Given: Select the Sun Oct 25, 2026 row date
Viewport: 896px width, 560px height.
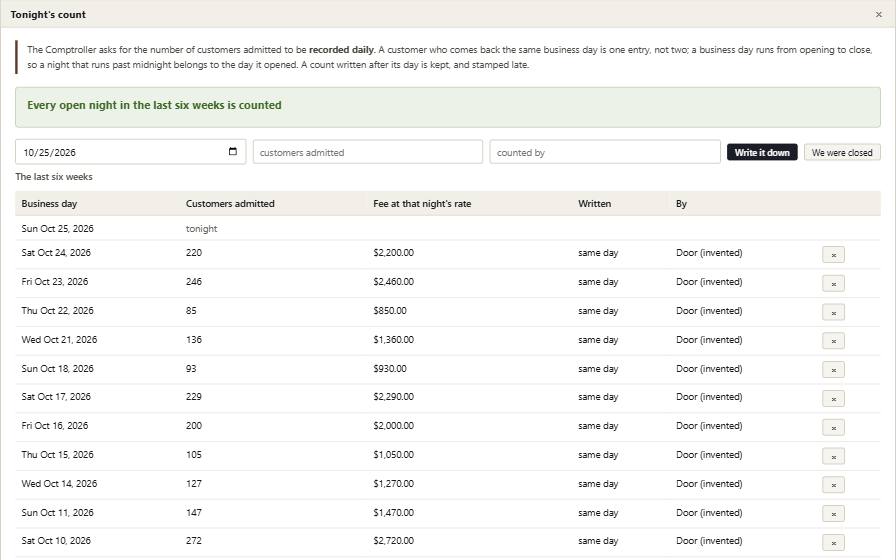Looking at the screenshot, I should tap(57, 229).
